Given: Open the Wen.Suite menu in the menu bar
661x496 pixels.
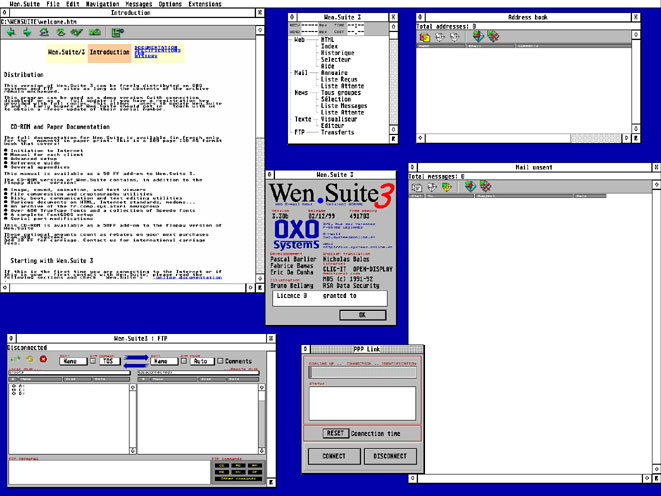Looking at the screenshot, I should pos(24,4).
